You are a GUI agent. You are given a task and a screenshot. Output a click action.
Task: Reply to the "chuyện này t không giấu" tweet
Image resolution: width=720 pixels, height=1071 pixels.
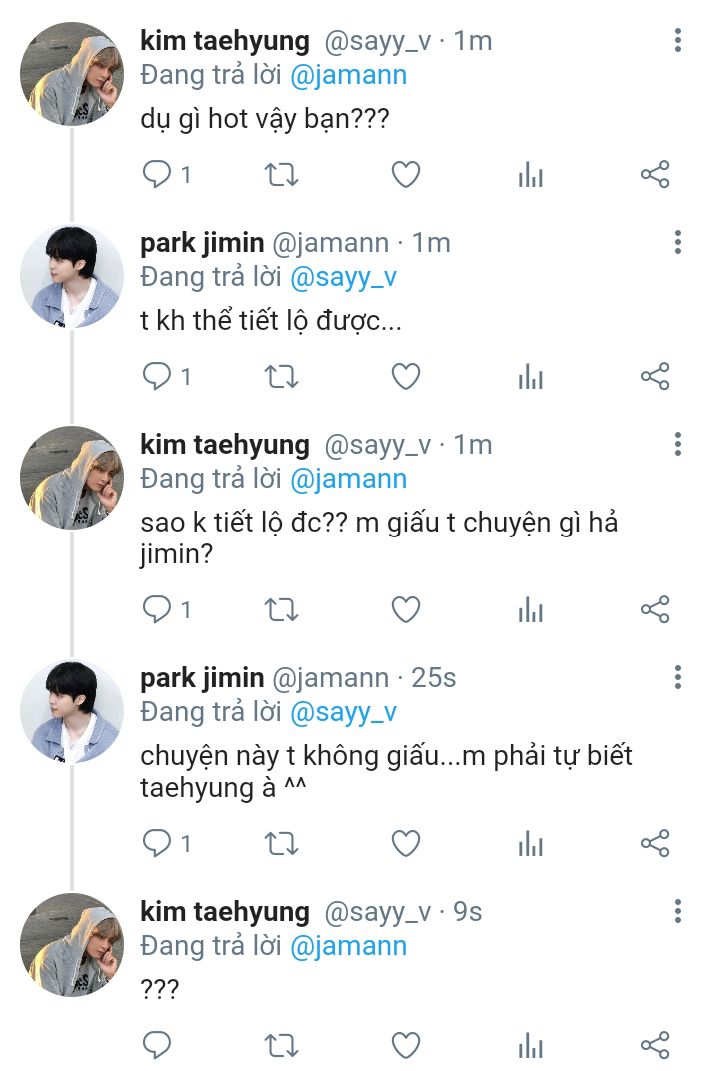[x=157, y=843]
